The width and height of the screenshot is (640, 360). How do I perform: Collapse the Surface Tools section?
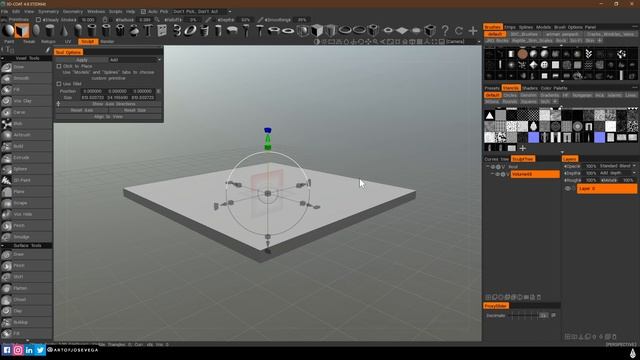coord(3,246)
